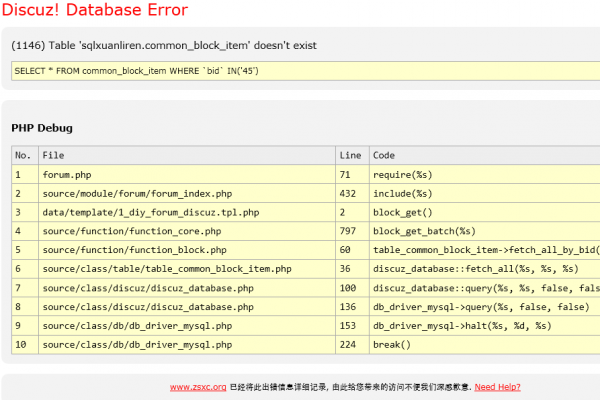The image size is (600, 400).
Task: Click the 'File' column header
Action: (187, 155)
